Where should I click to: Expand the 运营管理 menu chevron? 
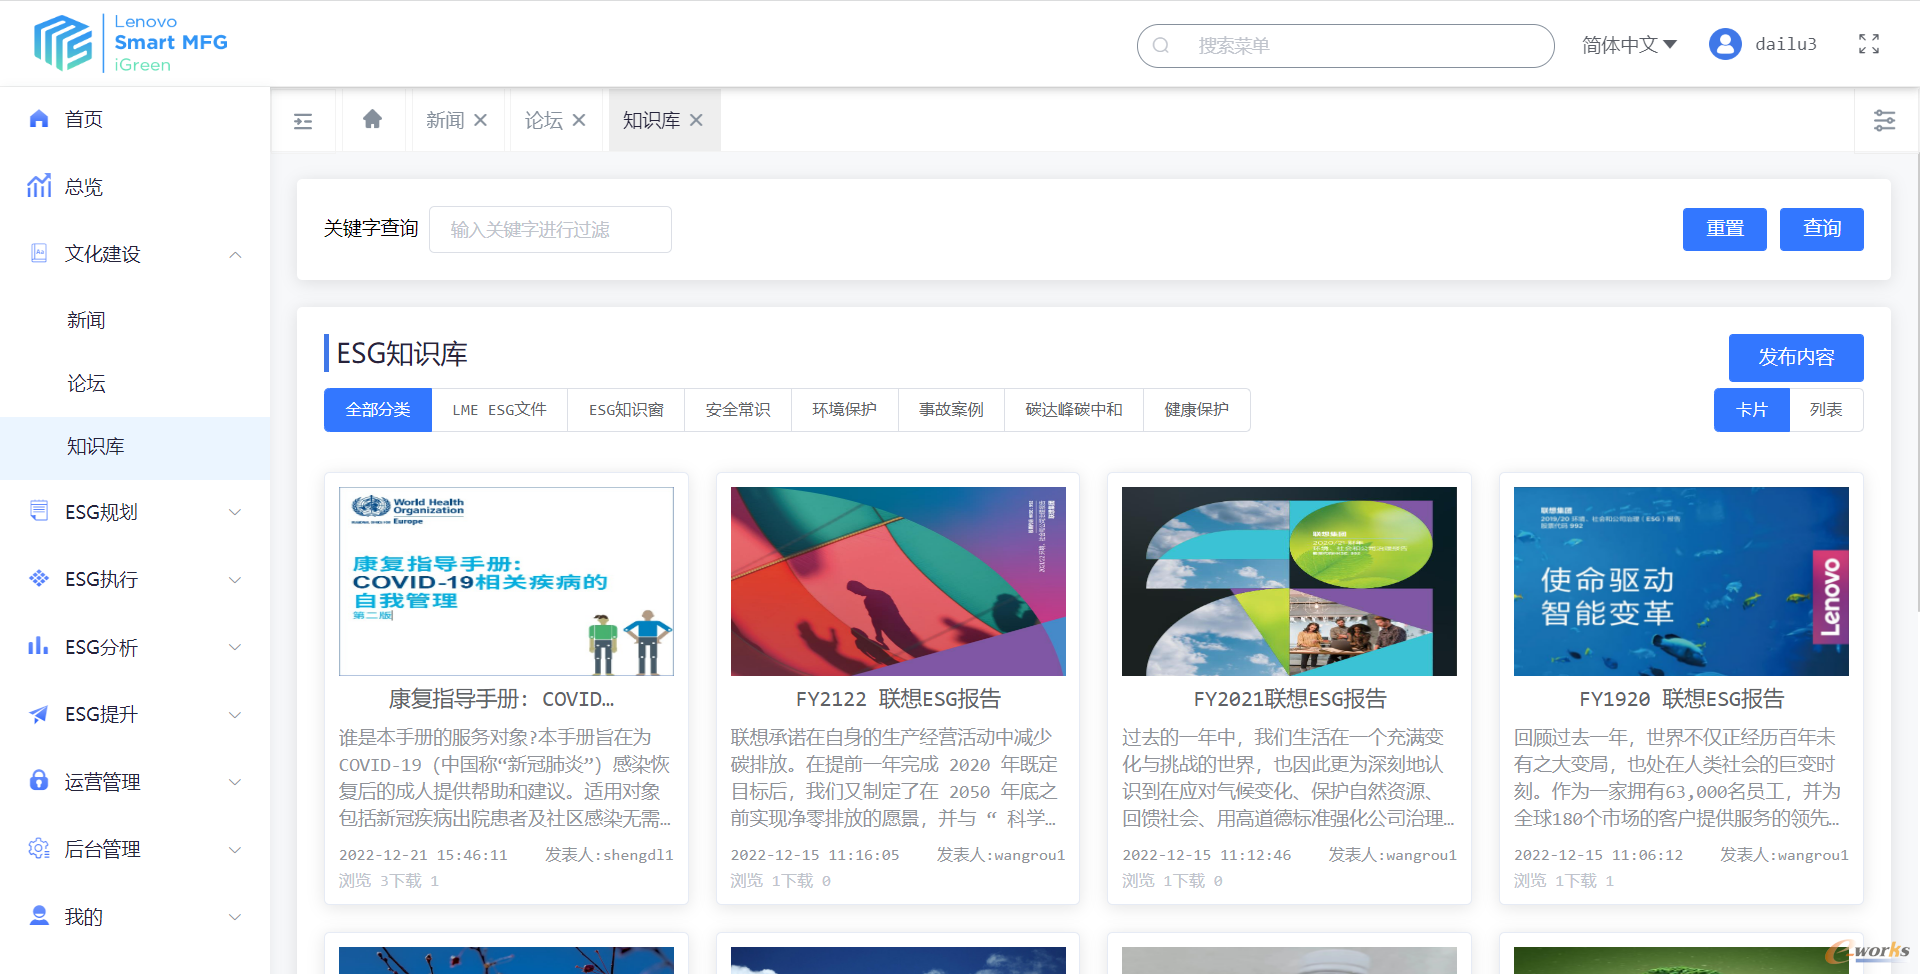click(x=235, y=782)
